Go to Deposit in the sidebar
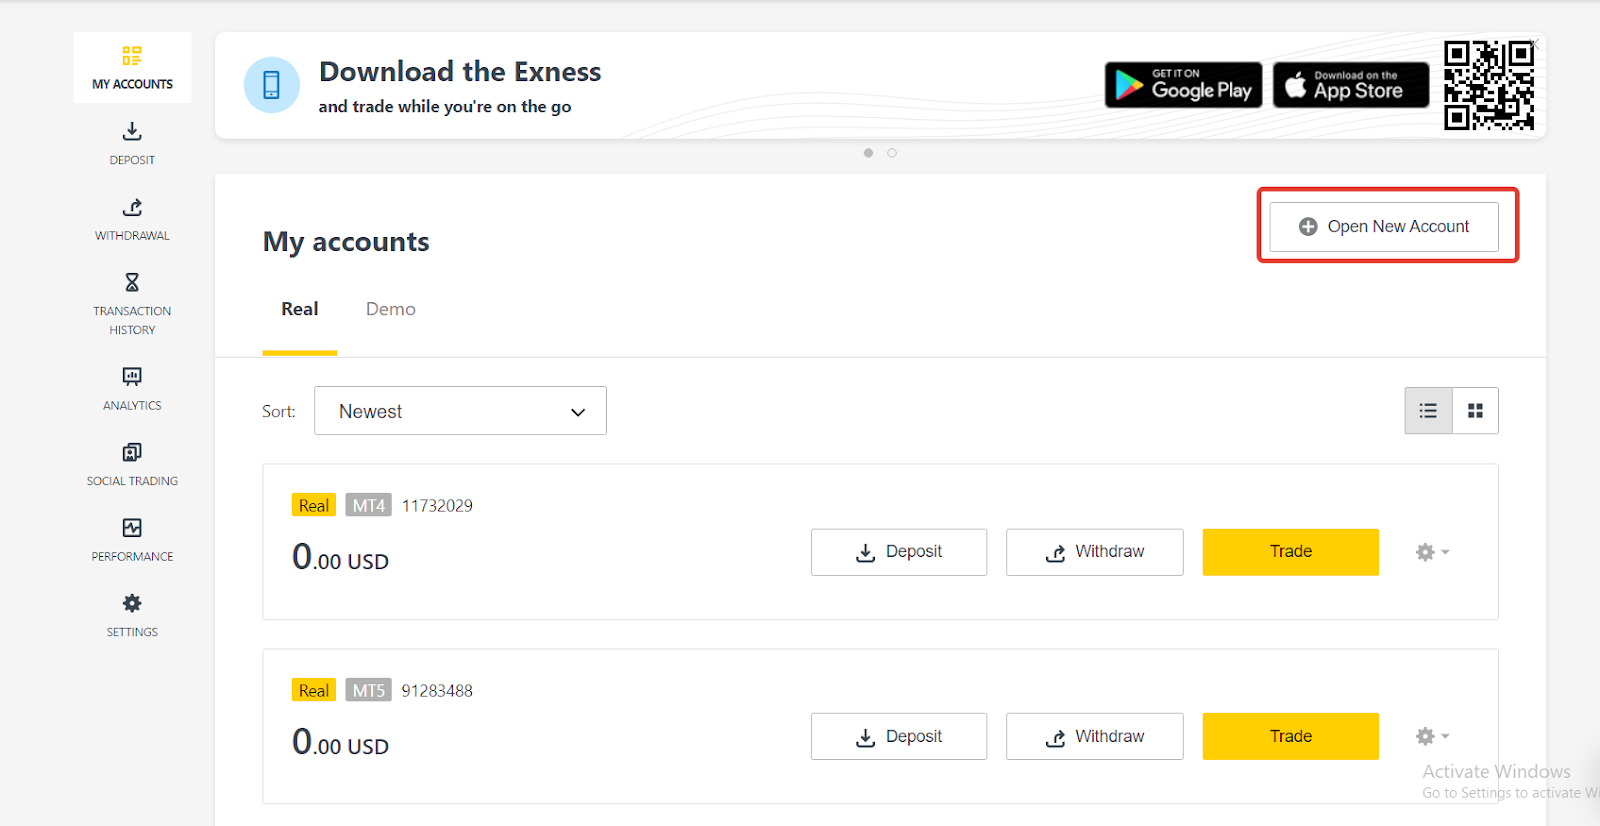The height and width of the screenshot is (826, 1600). [132, 143]
